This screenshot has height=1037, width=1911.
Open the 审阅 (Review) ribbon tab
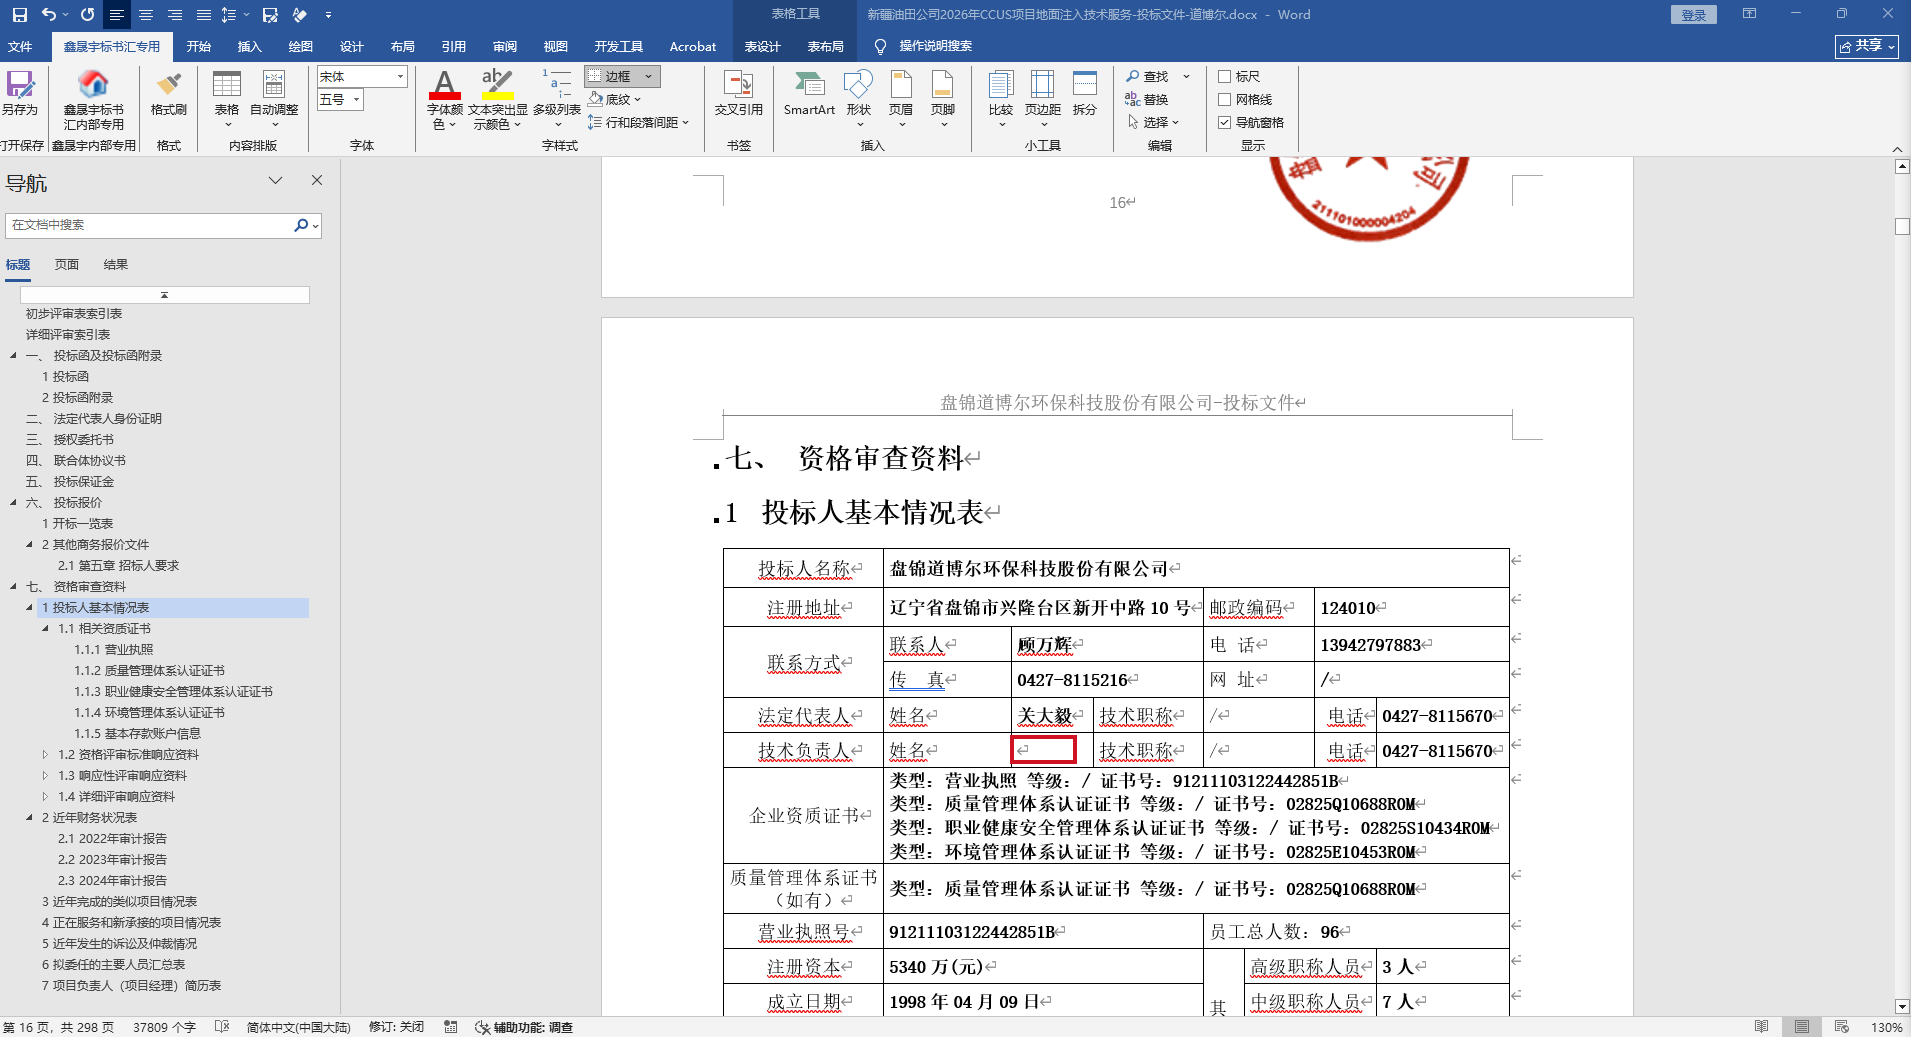[504, 47]
